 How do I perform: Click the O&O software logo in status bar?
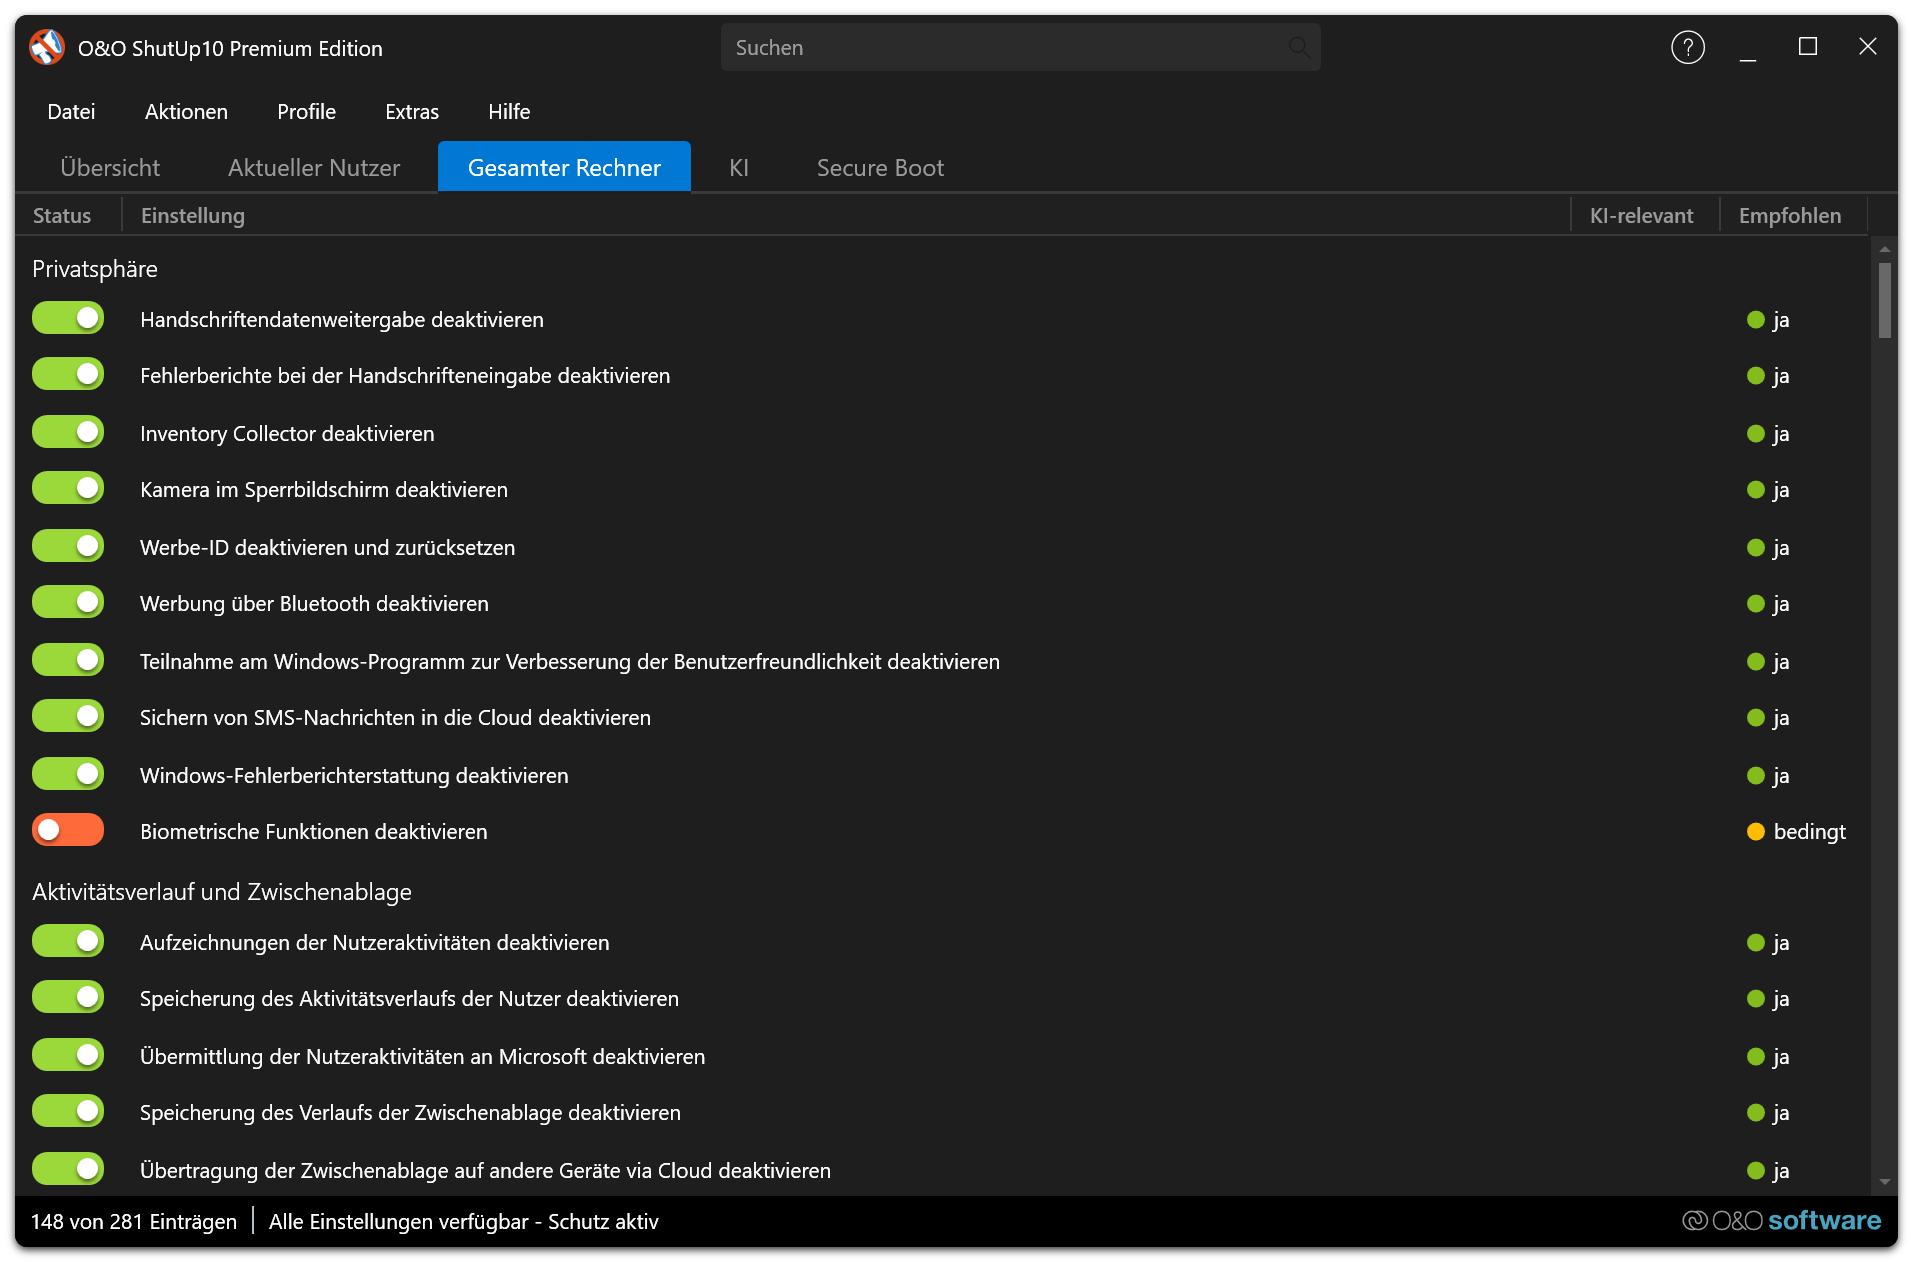click(1781, 1220)
